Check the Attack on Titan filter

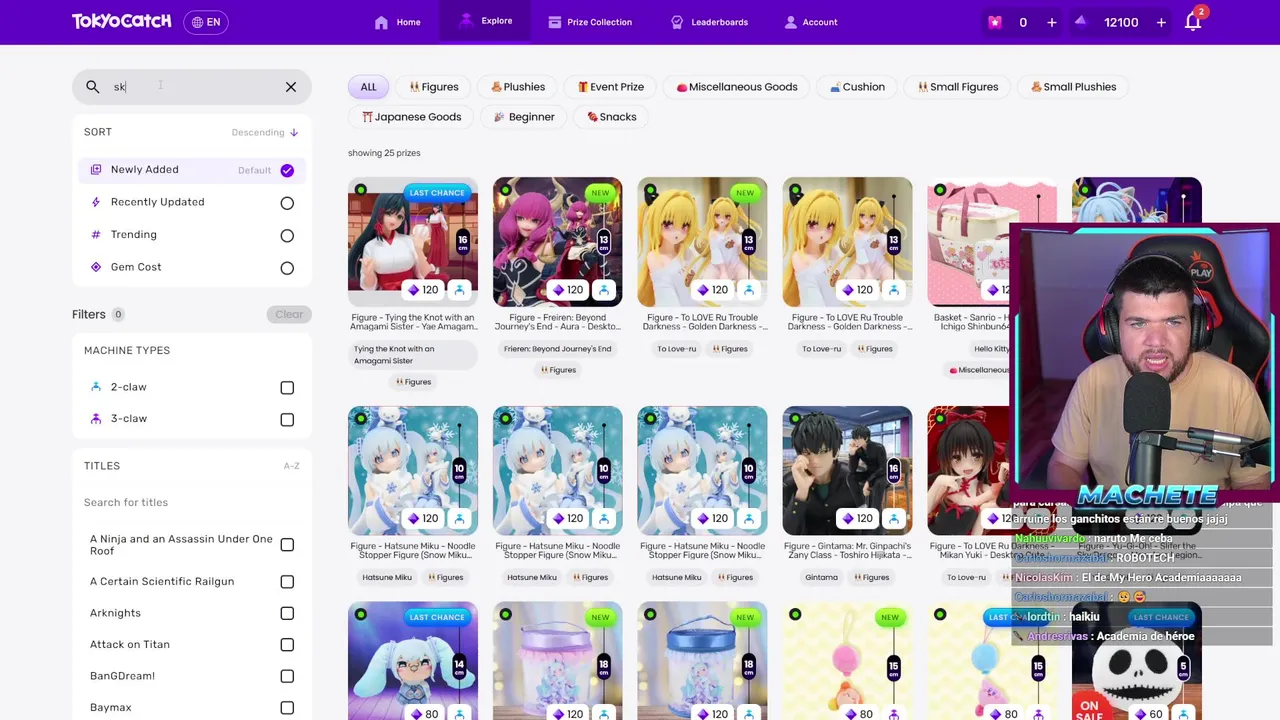coord(287,645)
